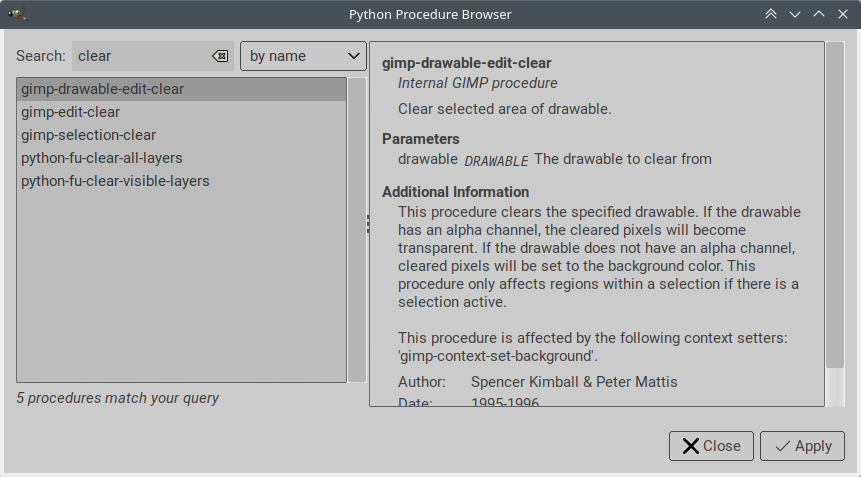The image size is (861, 477).
Task: Click the GIMP Wilber icon in title bar
Action: tap(17, 14)
